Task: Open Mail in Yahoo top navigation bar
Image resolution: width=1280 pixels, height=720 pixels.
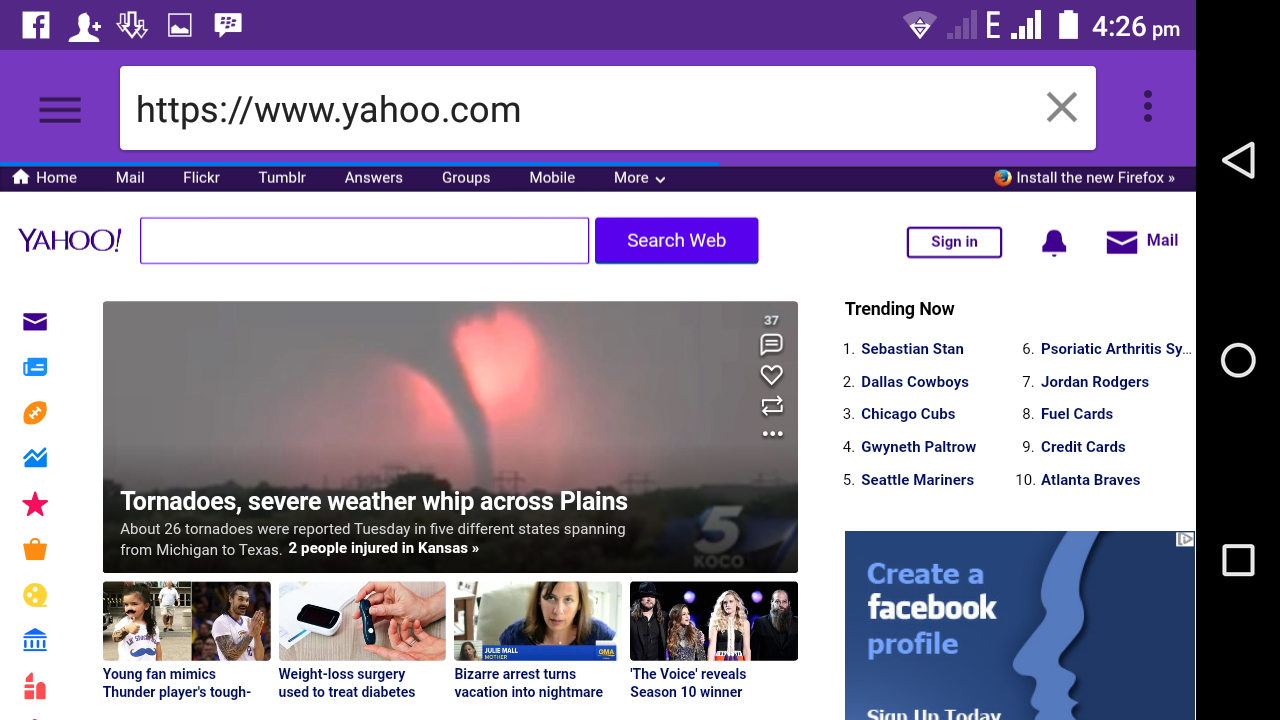Action: [130, 178]
